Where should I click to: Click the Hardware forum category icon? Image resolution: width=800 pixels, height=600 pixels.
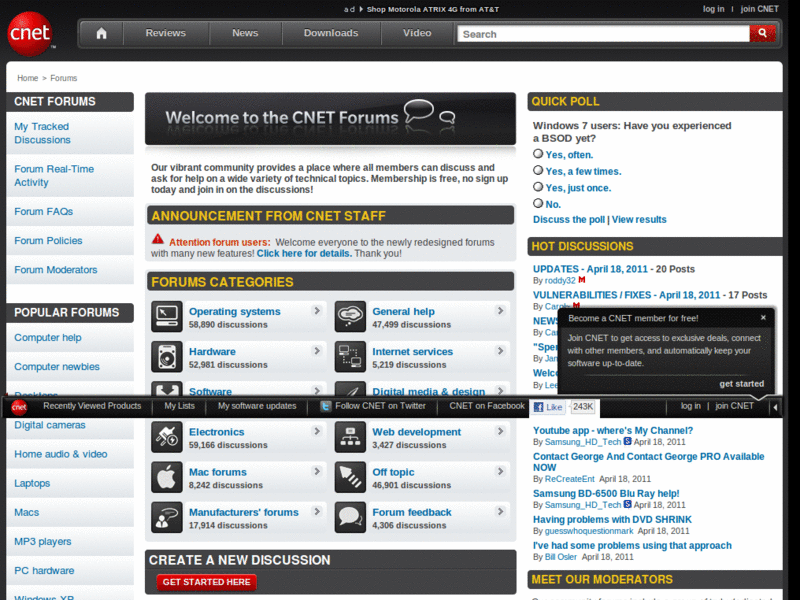(x=166, y=356)
